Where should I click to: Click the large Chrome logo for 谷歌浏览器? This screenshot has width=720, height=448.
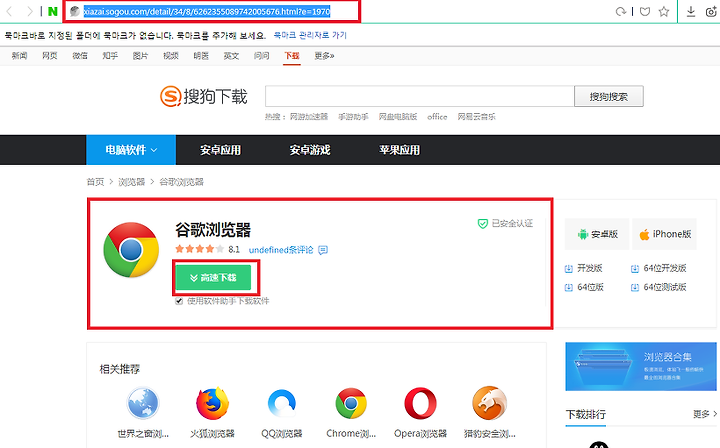tap(131, 250)
